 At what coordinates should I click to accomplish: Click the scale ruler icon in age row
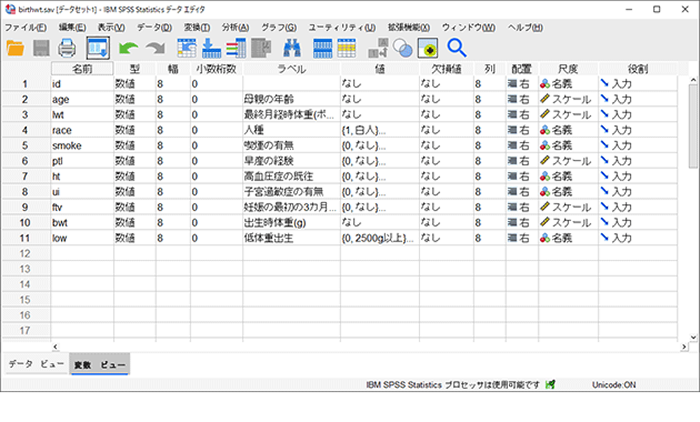point(545,99)
